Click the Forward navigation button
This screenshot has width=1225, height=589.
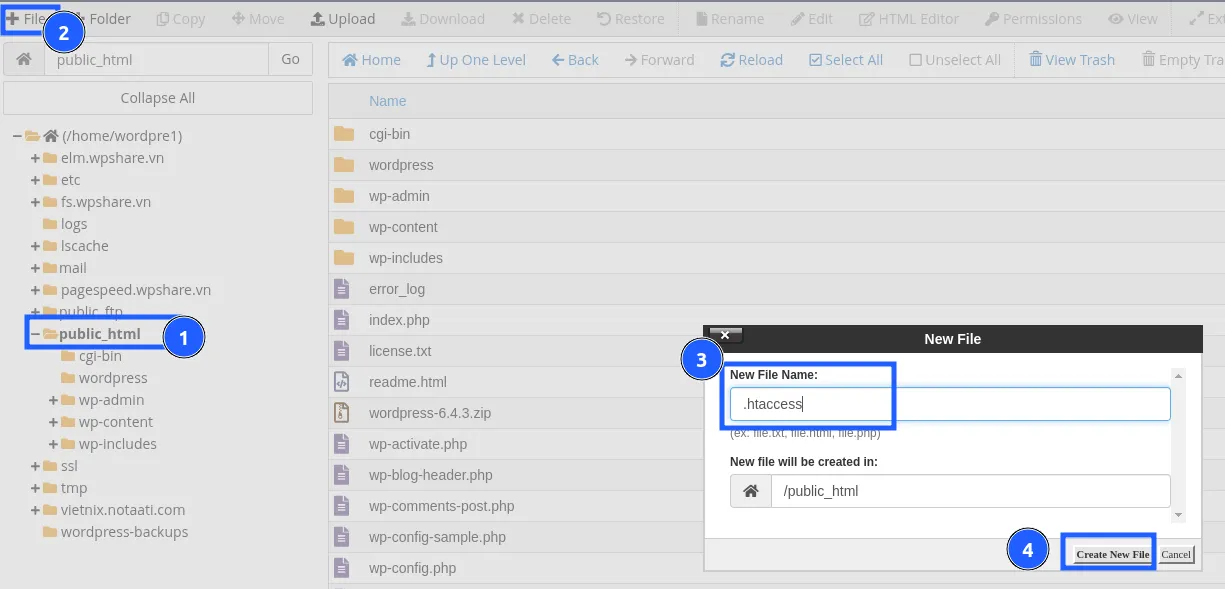pyautogui.click(x=659, y=60)
